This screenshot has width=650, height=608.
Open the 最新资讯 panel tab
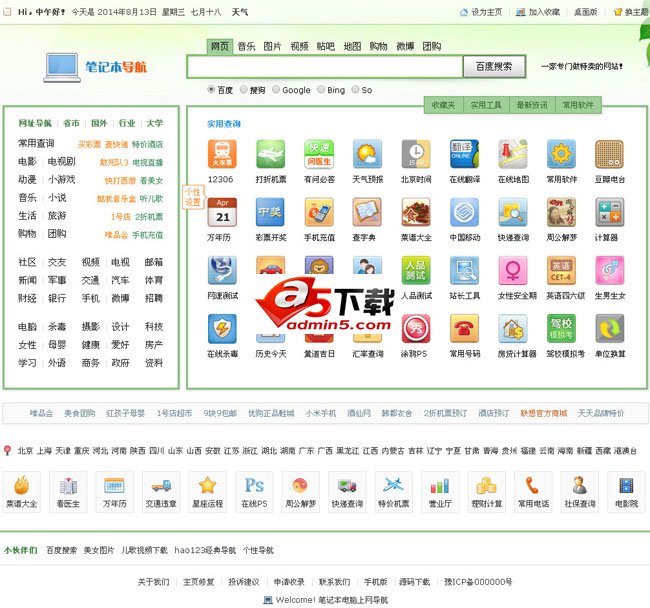click(532, 105)
